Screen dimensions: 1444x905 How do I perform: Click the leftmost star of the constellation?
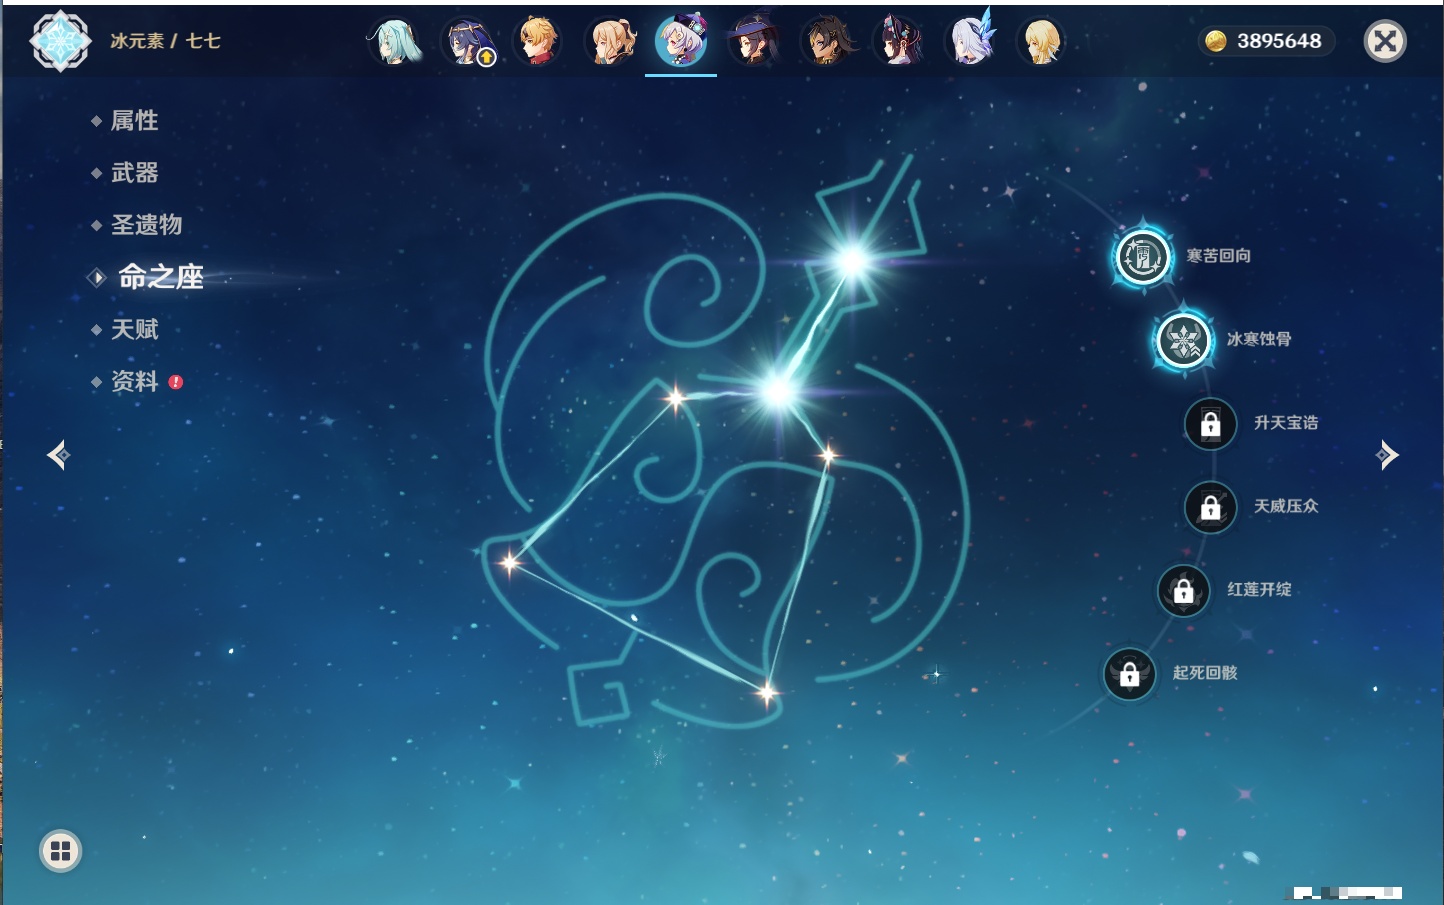[510, 562]
